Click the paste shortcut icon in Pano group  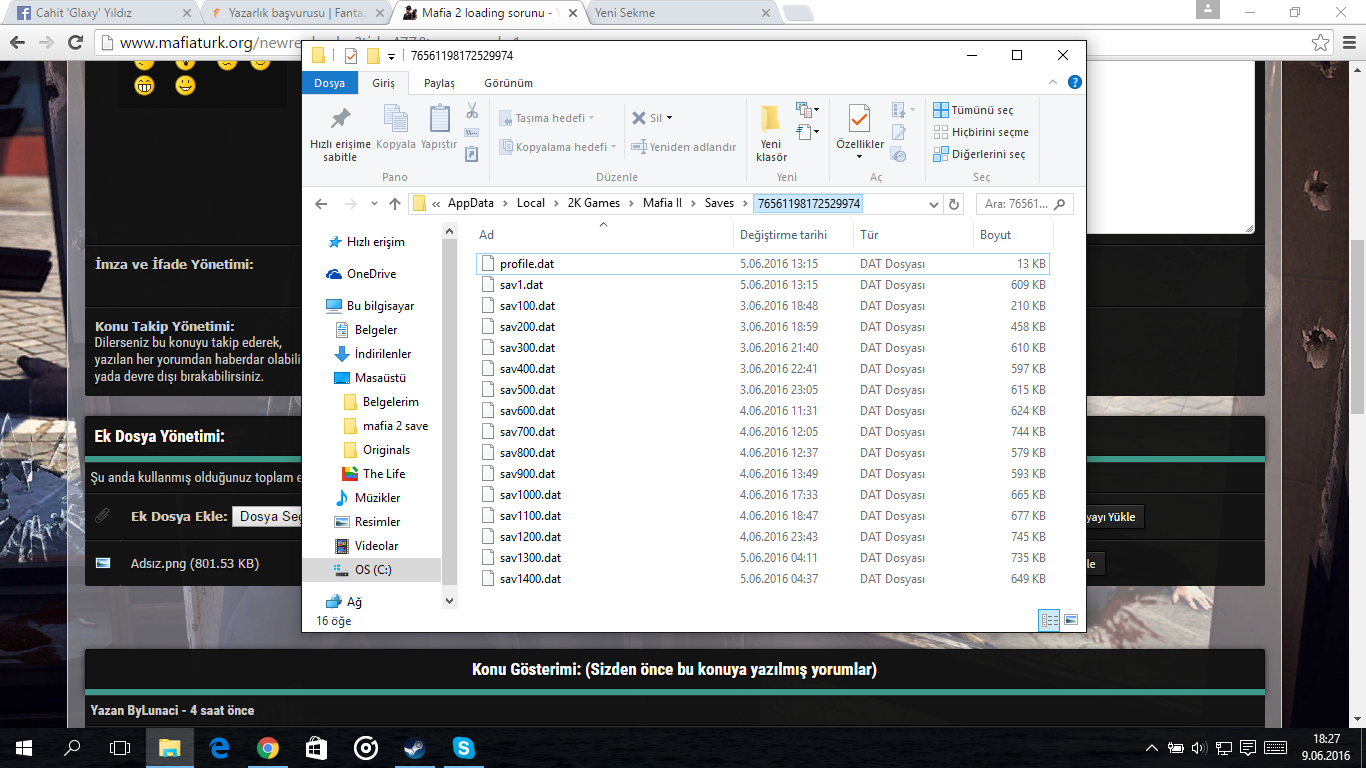[x=473, y=153]
